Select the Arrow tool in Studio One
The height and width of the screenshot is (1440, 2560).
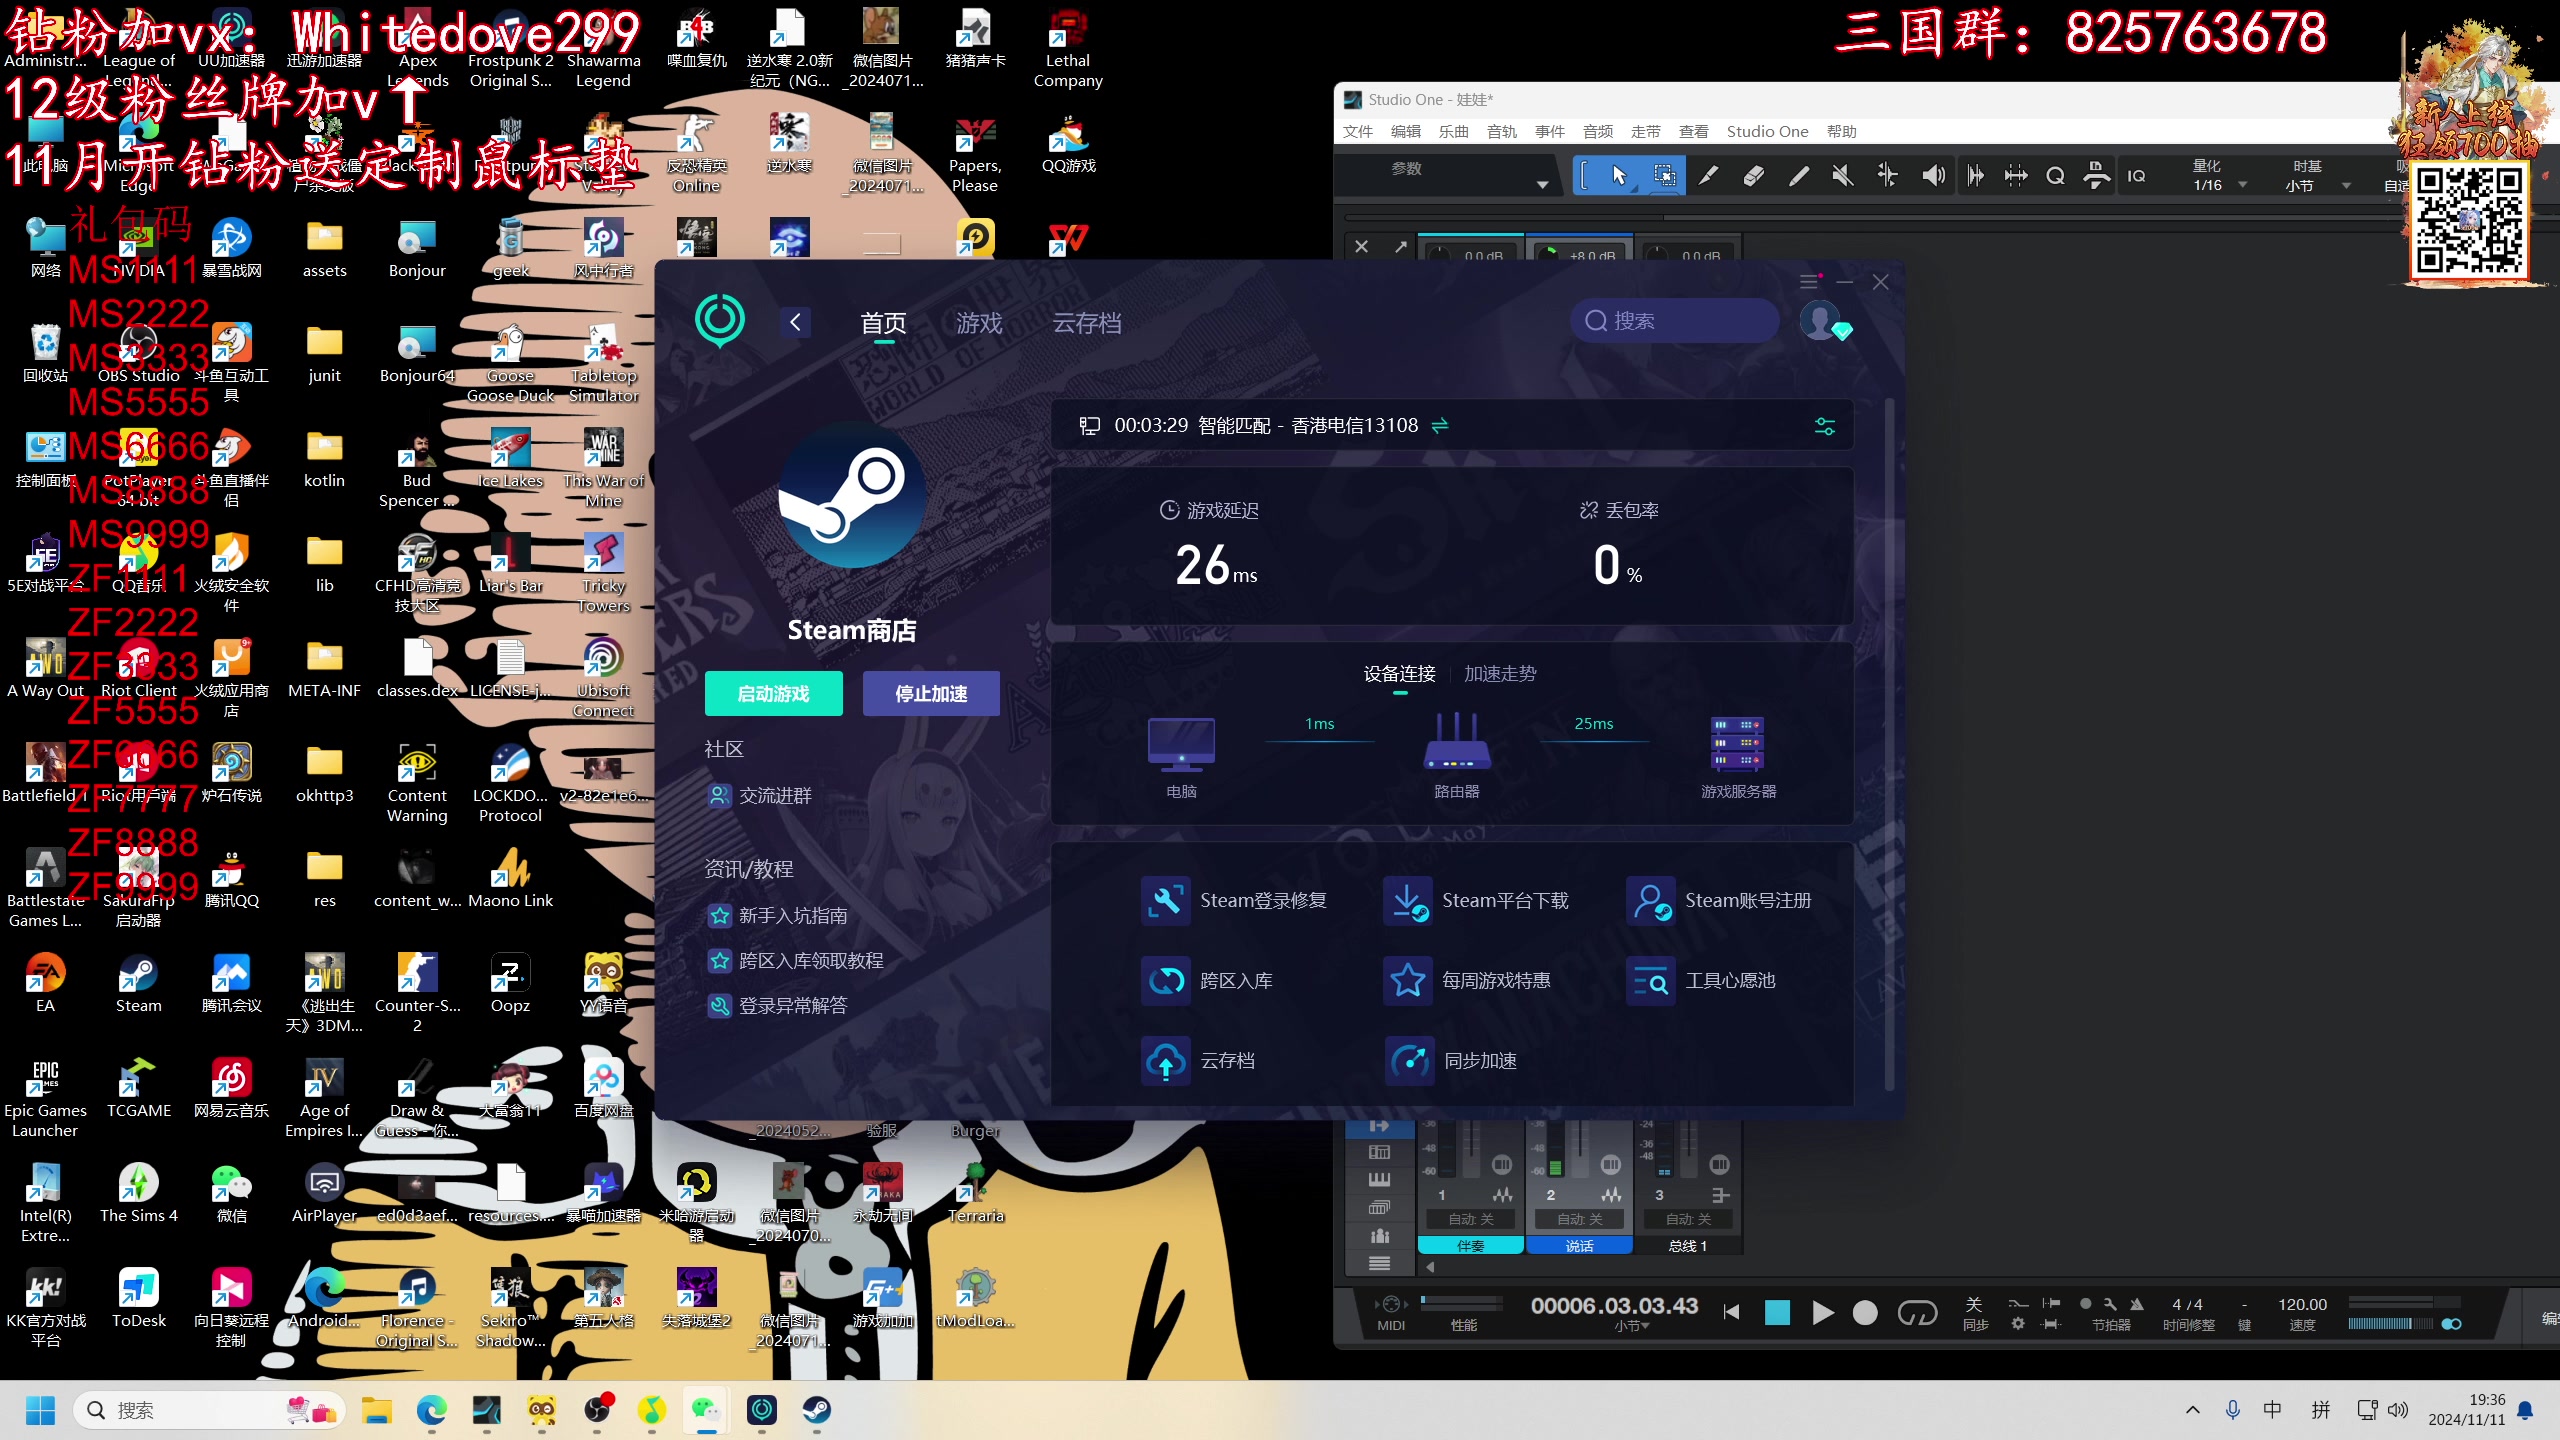click(1619, 176)
